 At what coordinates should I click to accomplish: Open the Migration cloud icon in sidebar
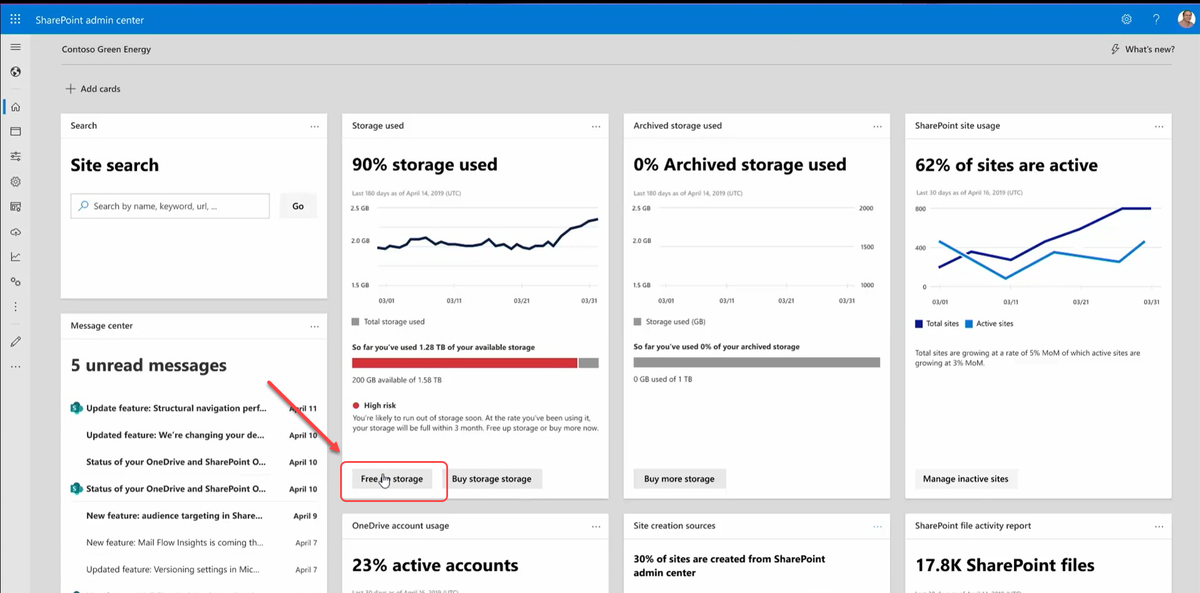[15, 232]
